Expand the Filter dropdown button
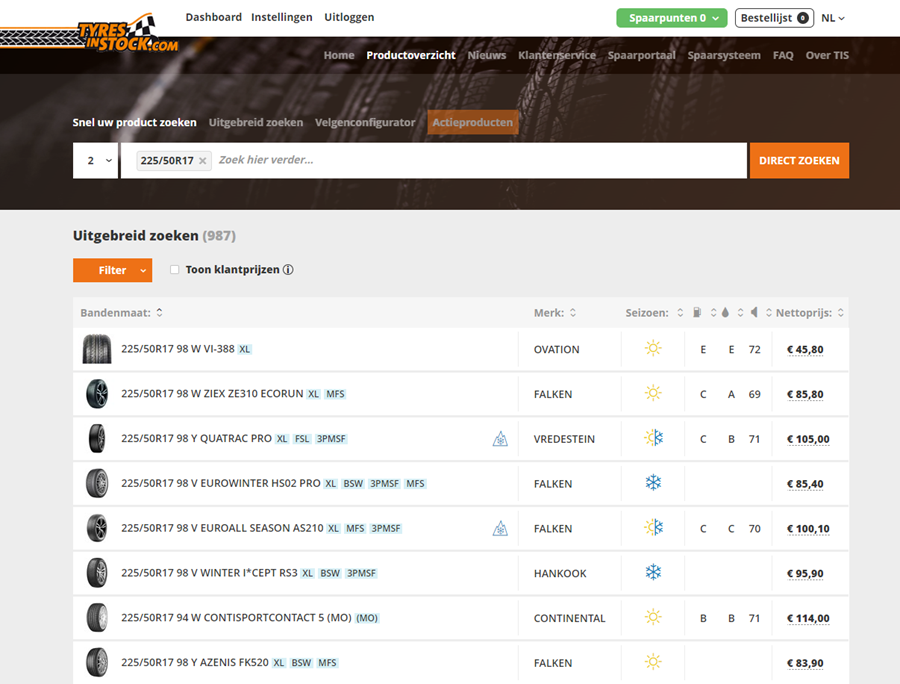 pos(112,270)
